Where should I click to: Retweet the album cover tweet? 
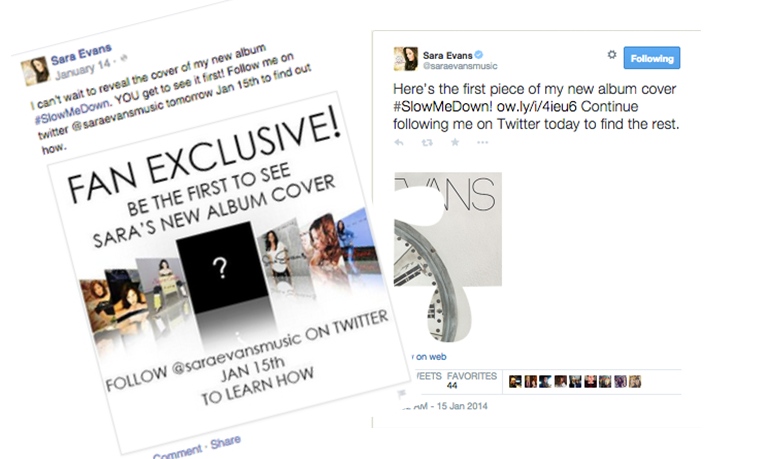[x=427, y=143]
